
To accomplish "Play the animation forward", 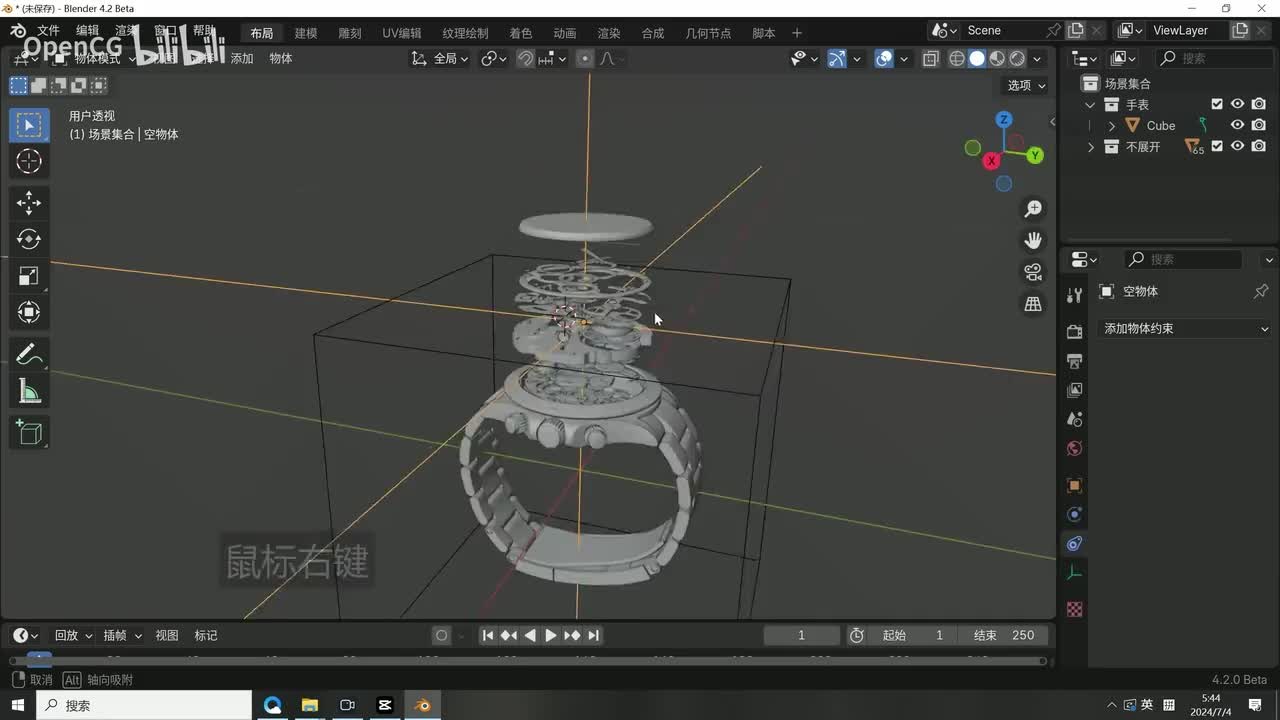I will click(551, 635).
